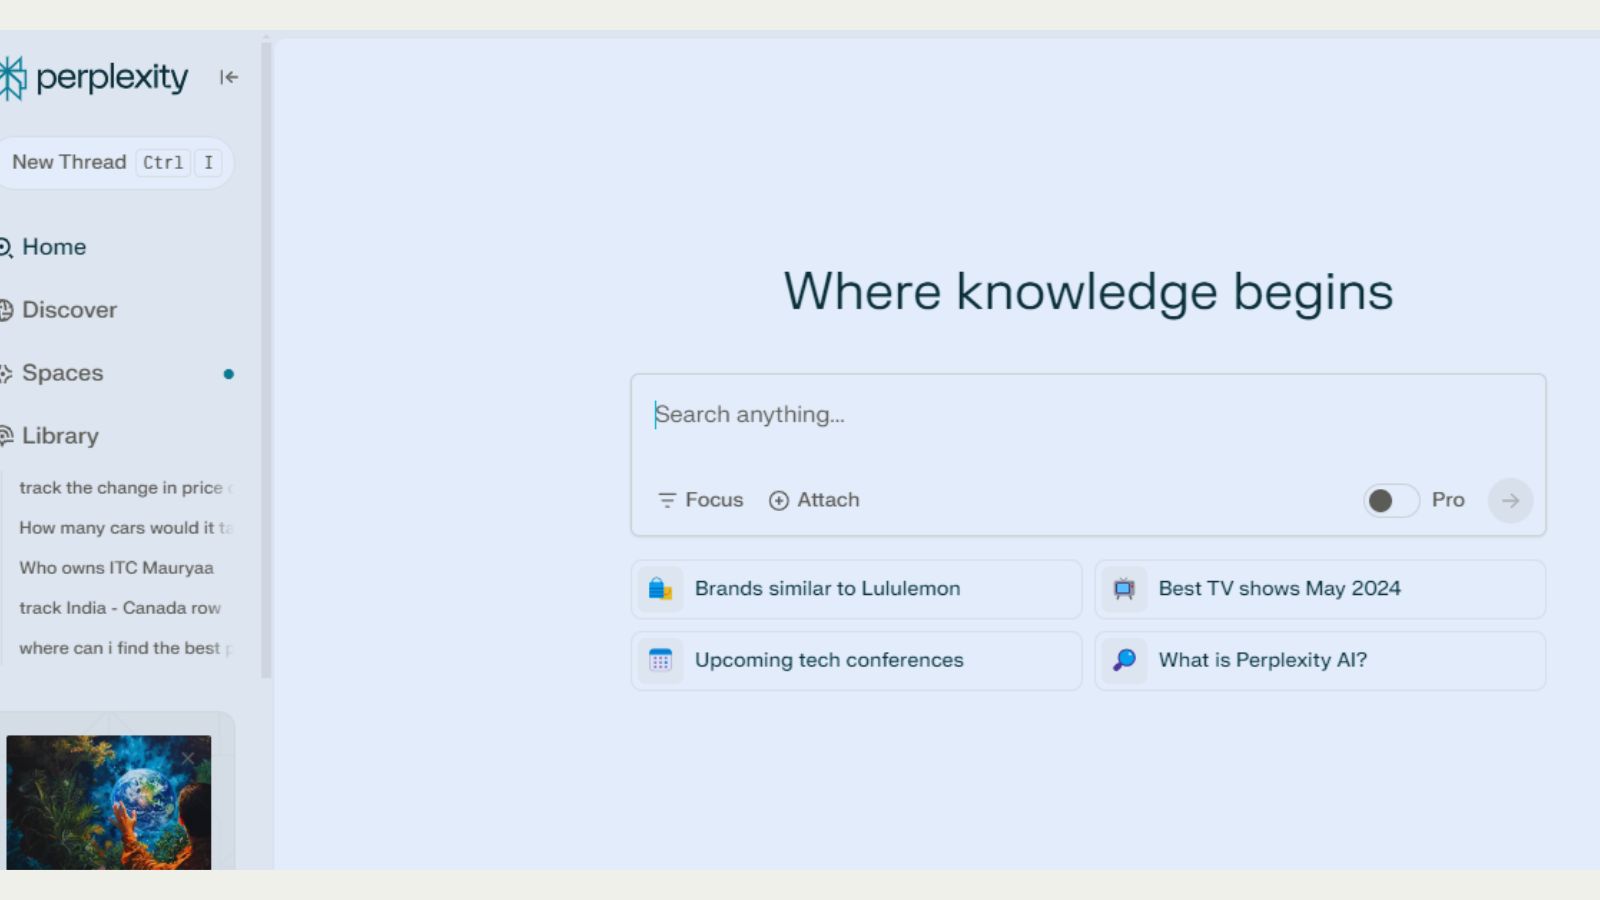This screenshot has width=1600, height=900.
Task: Click the TV icon for Best TV shows
Action: pyautogui.click(x=1124, y=589)
